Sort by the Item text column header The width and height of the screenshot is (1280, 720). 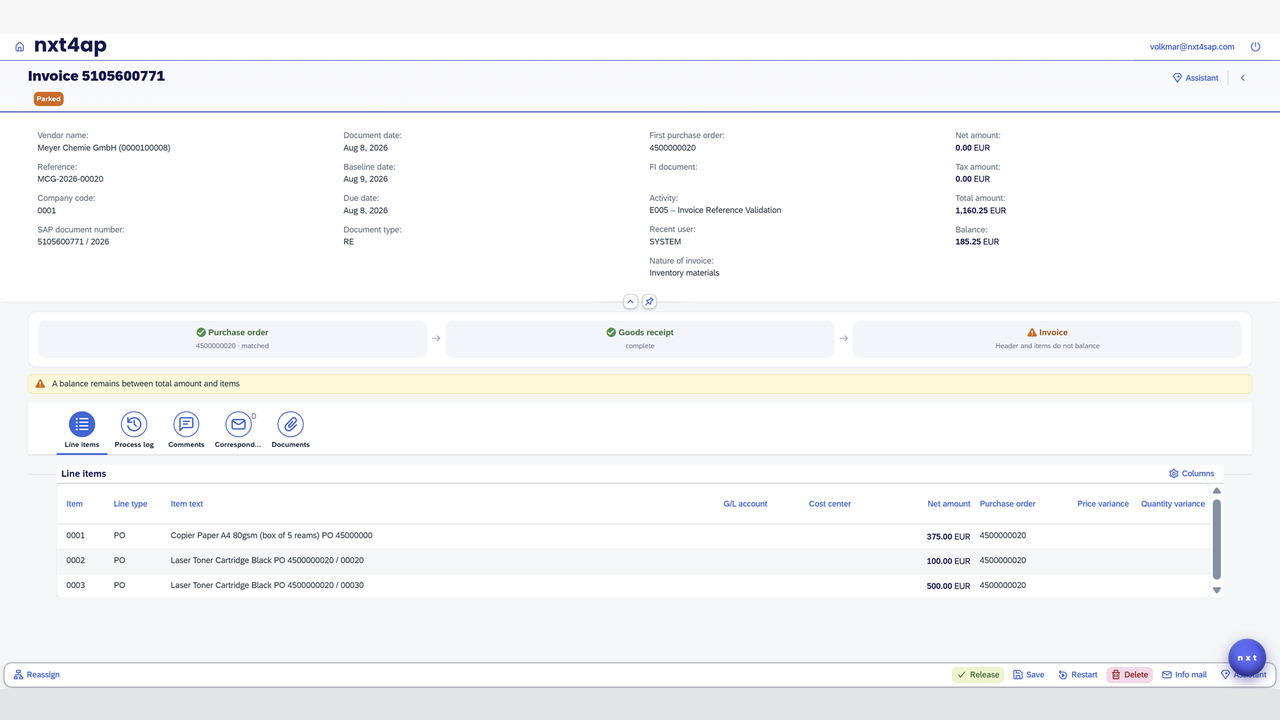(187, 504)
